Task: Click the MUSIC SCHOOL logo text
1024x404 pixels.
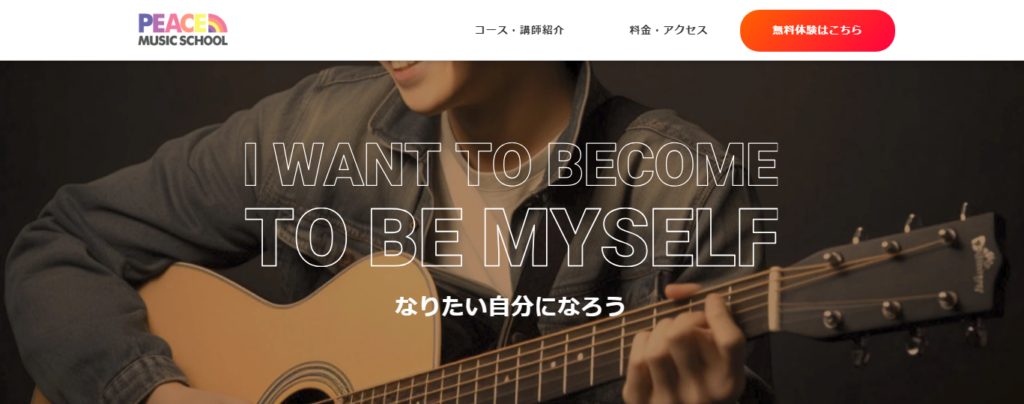Action: point(183,40)
